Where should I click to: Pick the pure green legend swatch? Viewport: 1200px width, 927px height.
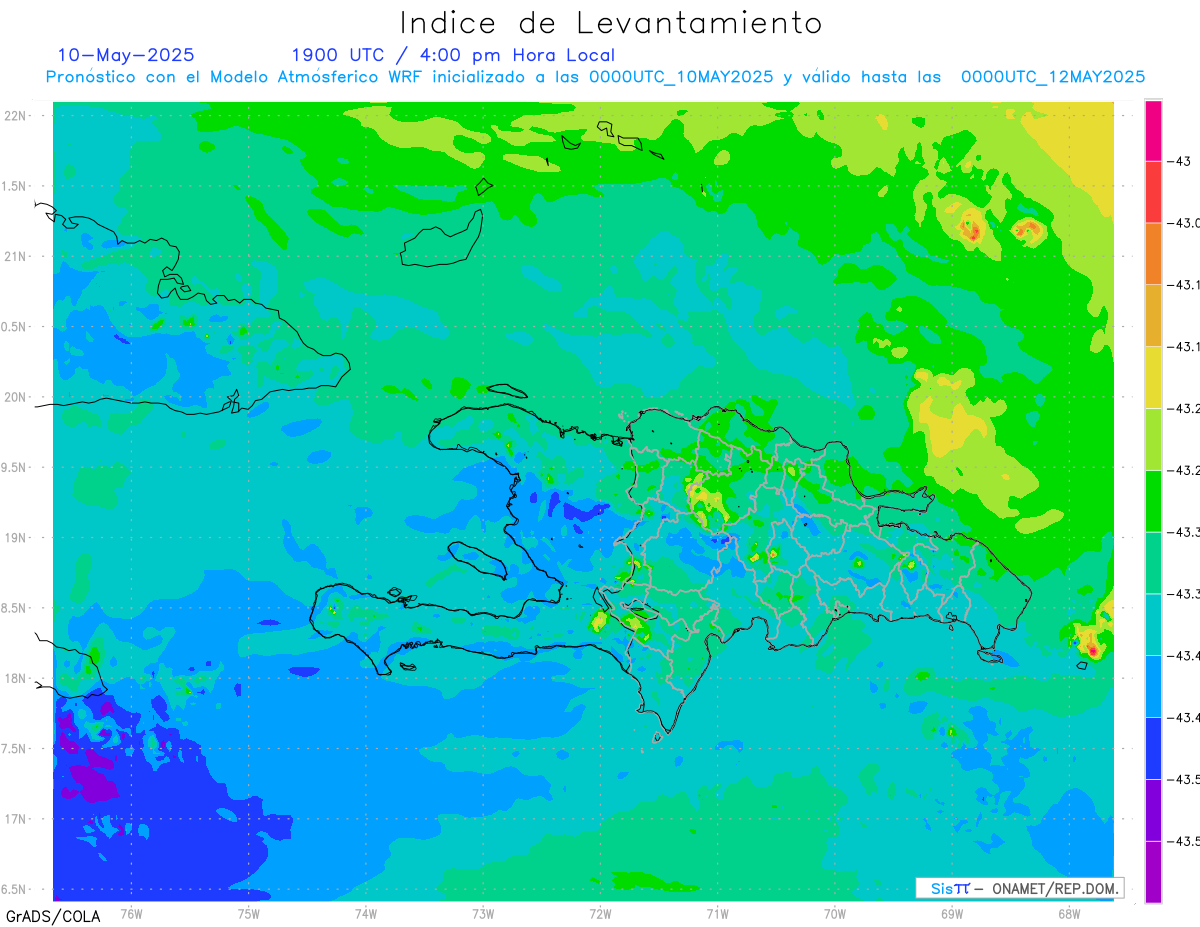click(x=1153, y=501)
